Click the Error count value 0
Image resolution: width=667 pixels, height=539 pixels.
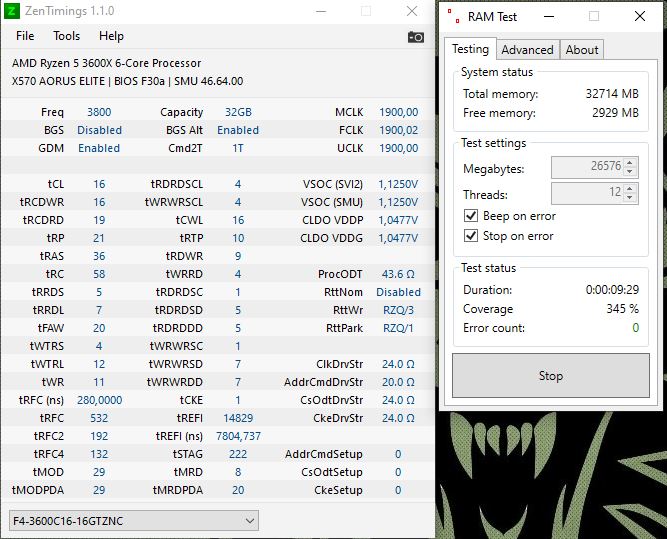[636, 328]
